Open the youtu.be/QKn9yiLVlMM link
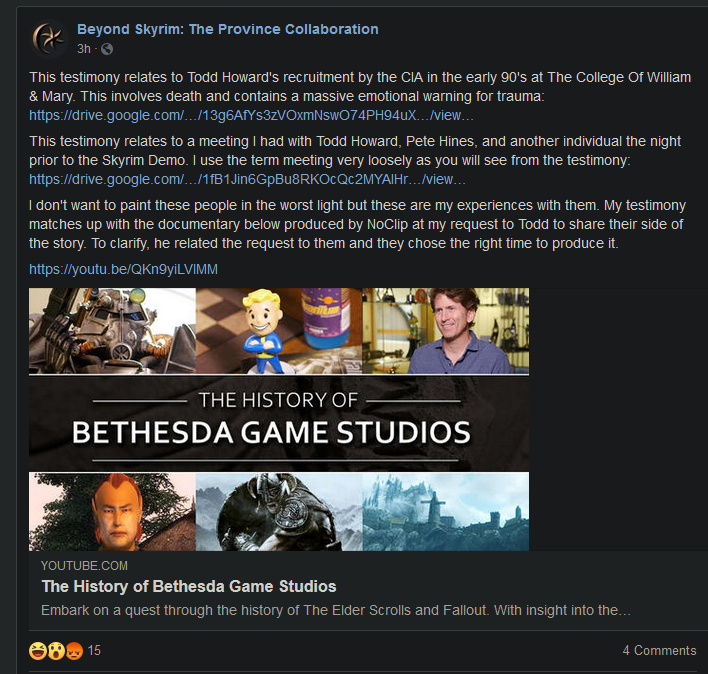The width and height of the screenshot is (708, 674). click(123, 270)
